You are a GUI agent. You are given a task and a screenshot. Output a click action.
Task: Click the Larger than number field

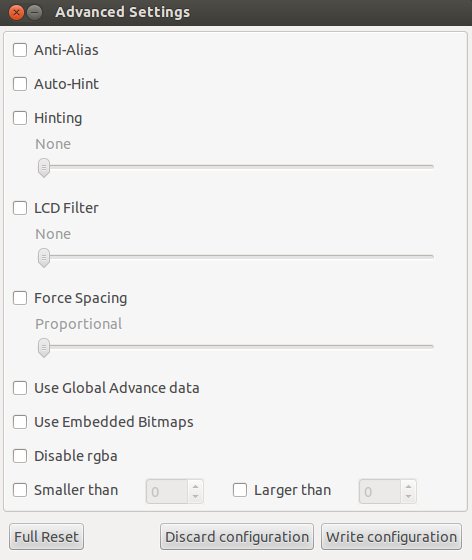[380, 491]
